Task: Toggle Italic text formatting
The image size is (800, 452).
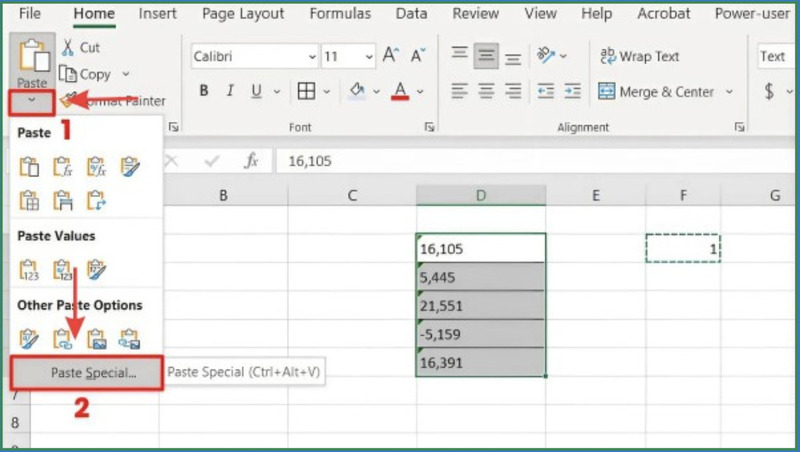Action: coord(232,92)
